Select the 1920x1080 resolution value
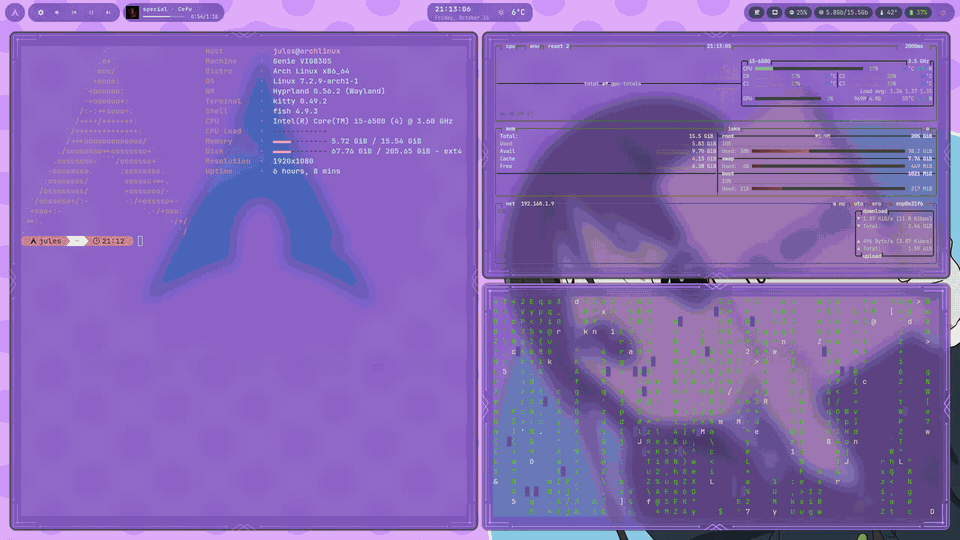Image resolution: width=960 pixels, height=540 pixels. tap(293, 161)
